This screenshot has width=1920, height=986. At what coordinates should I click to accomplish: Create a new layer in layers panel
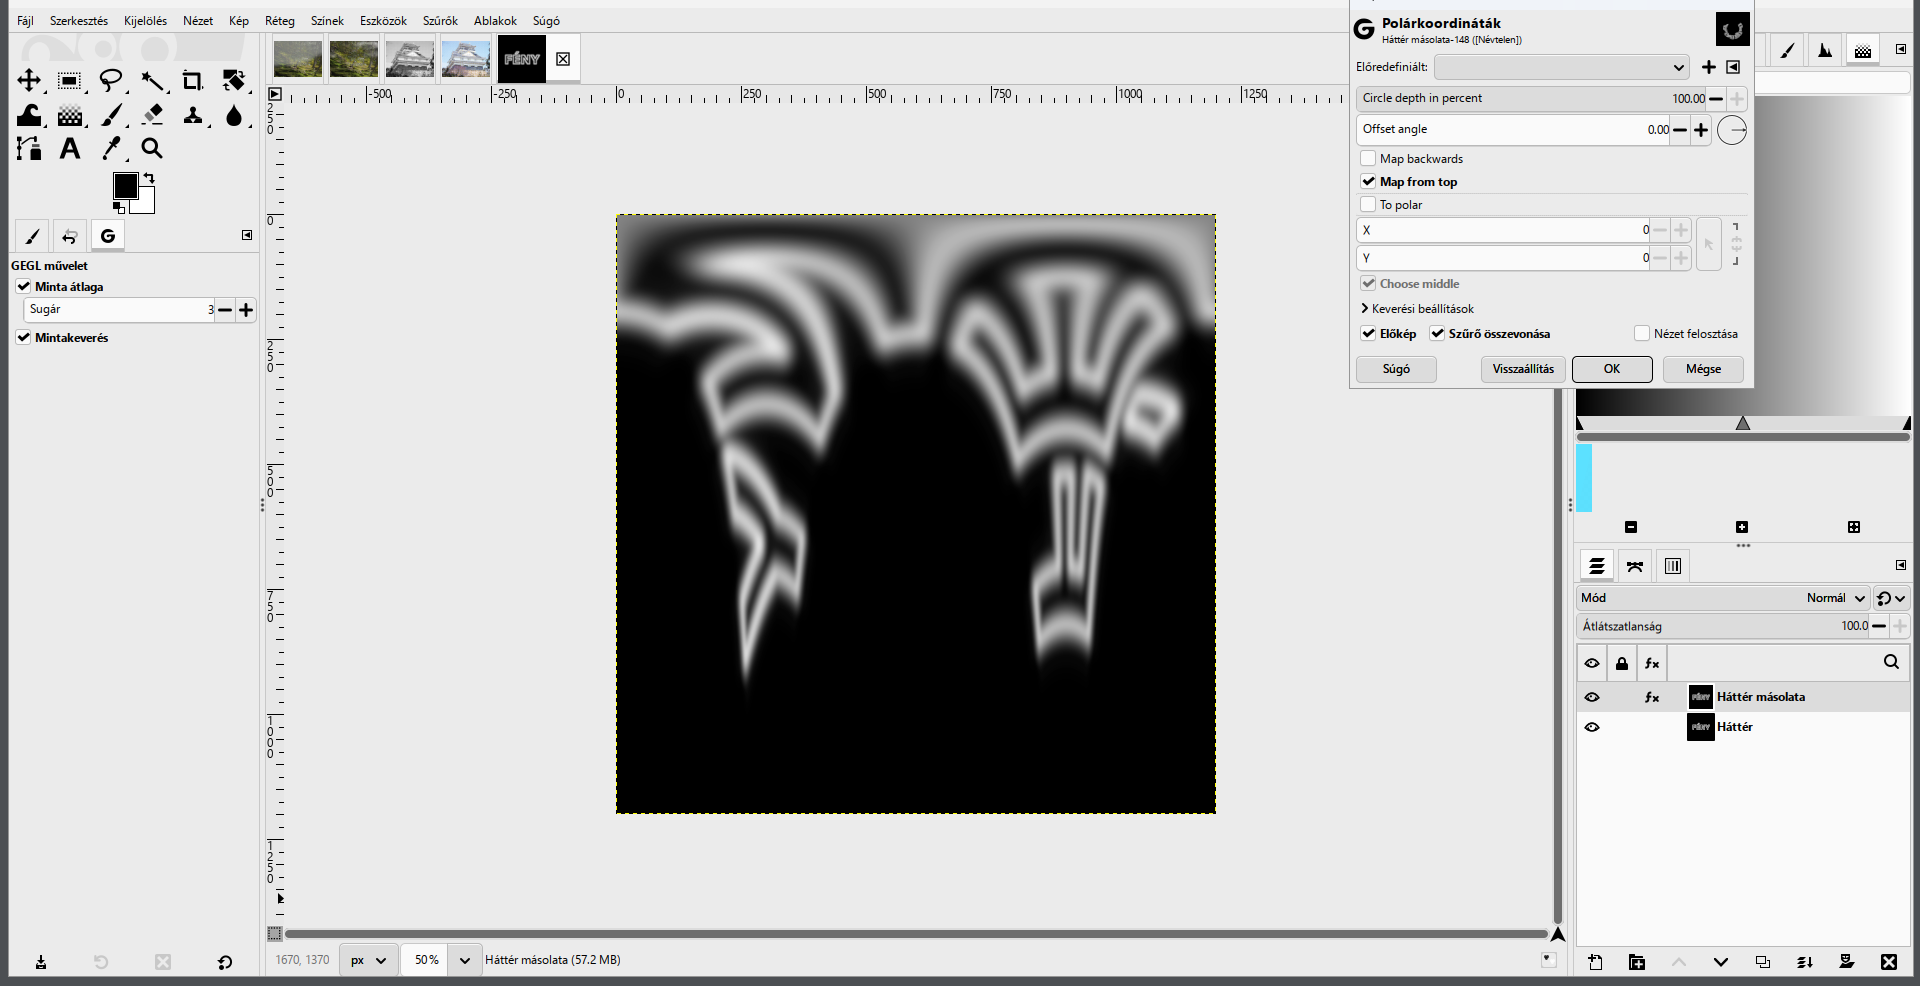click(1595, 962)
